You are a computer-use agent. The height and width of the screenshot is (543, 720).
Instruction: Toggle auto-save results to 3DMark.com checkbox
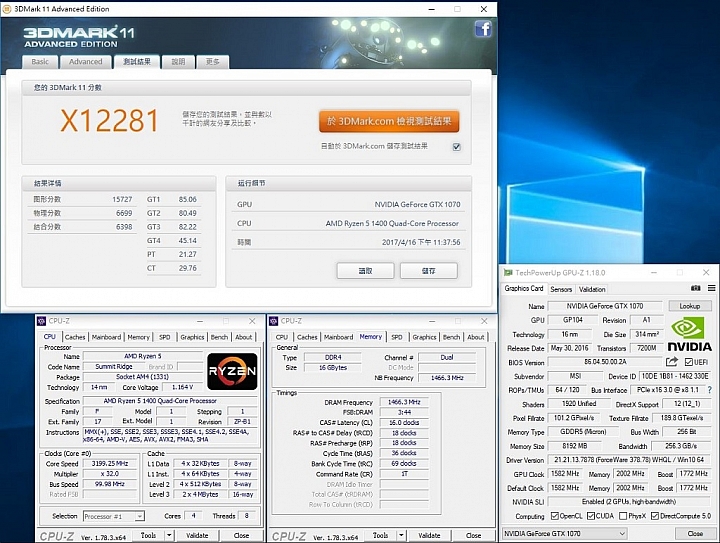point(456,146)
